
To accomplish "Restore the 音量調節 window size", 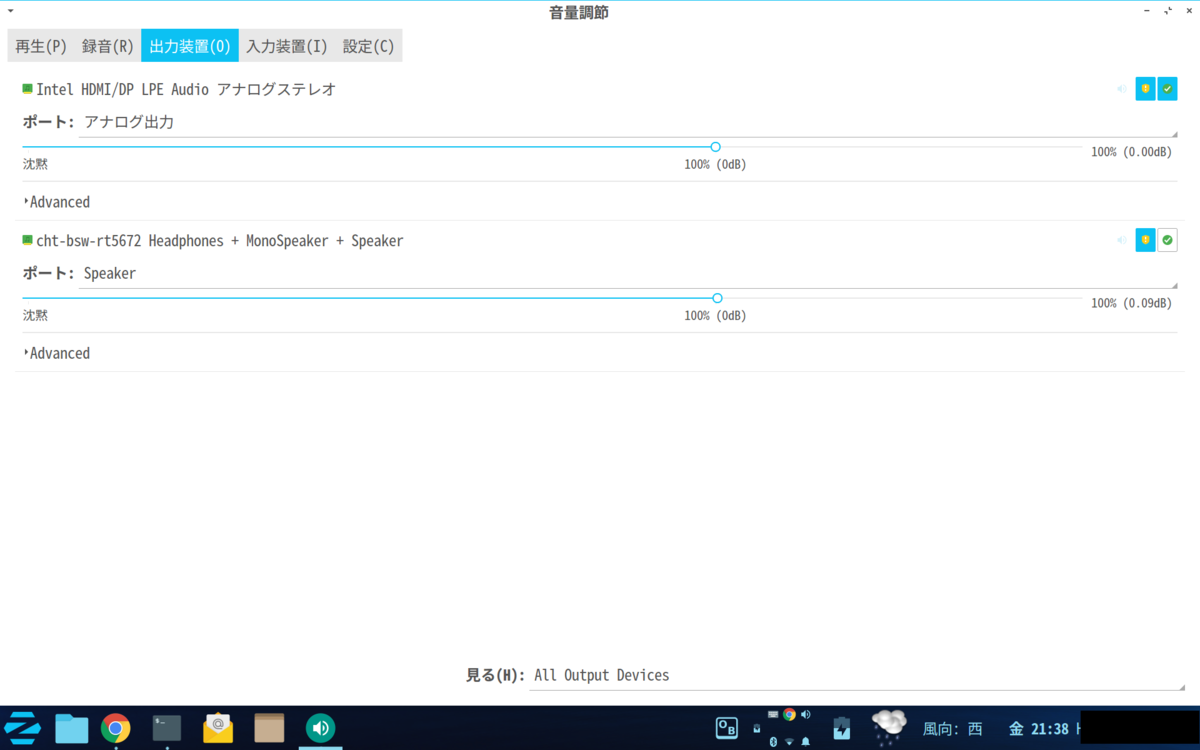I will 1168,10.
